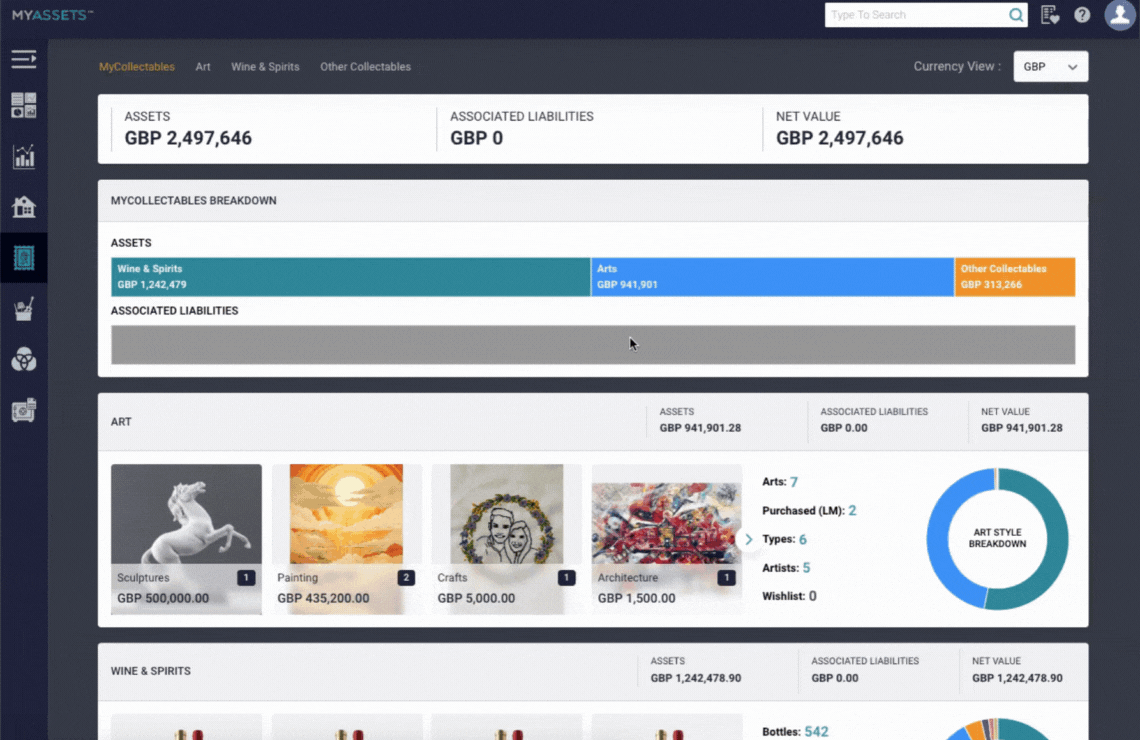This screenshot has height=740, width=1140.
Task: Focus the Type To Search field
Action: (916, 15)
